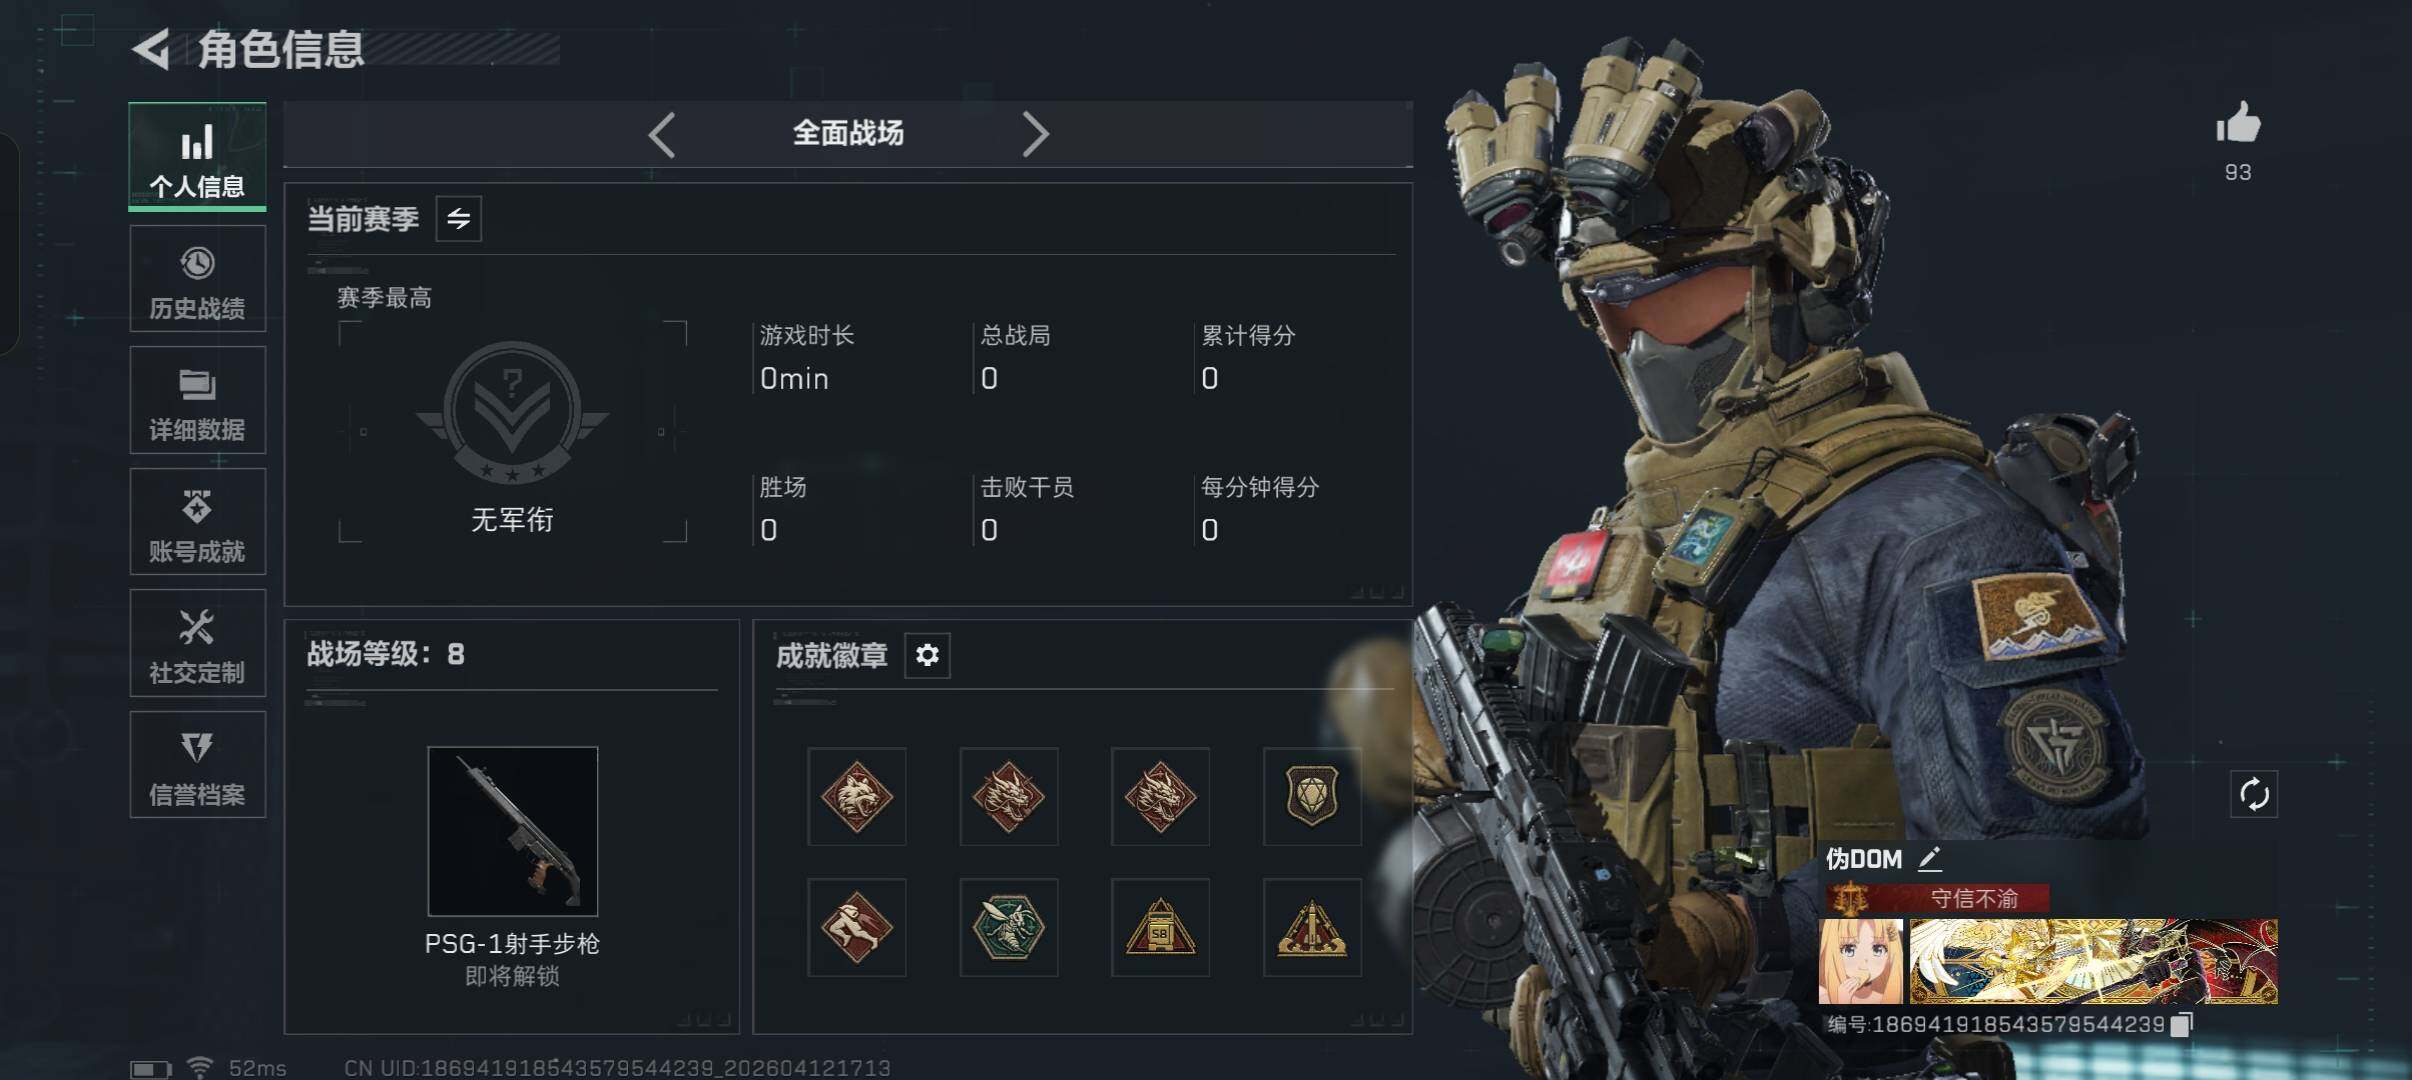Open the 社交定制 tab
Viewport: 2412px width, 1080px height.
pyautogui.click(x=198, y=643)
